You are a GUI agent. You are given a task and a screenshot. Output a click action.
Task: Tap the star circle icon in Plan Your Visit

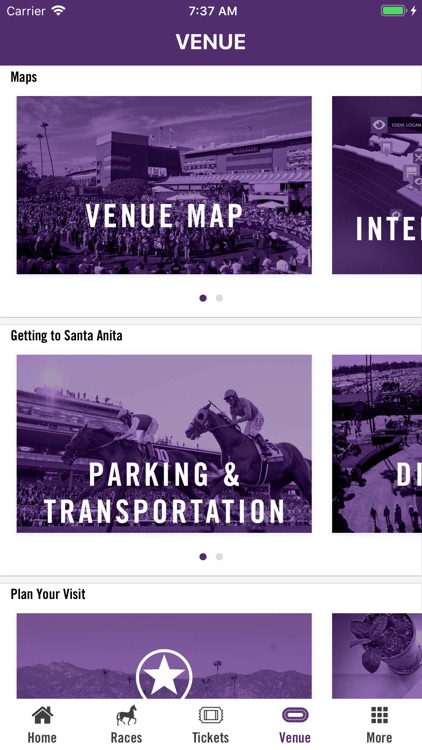(x=164, y=673)
